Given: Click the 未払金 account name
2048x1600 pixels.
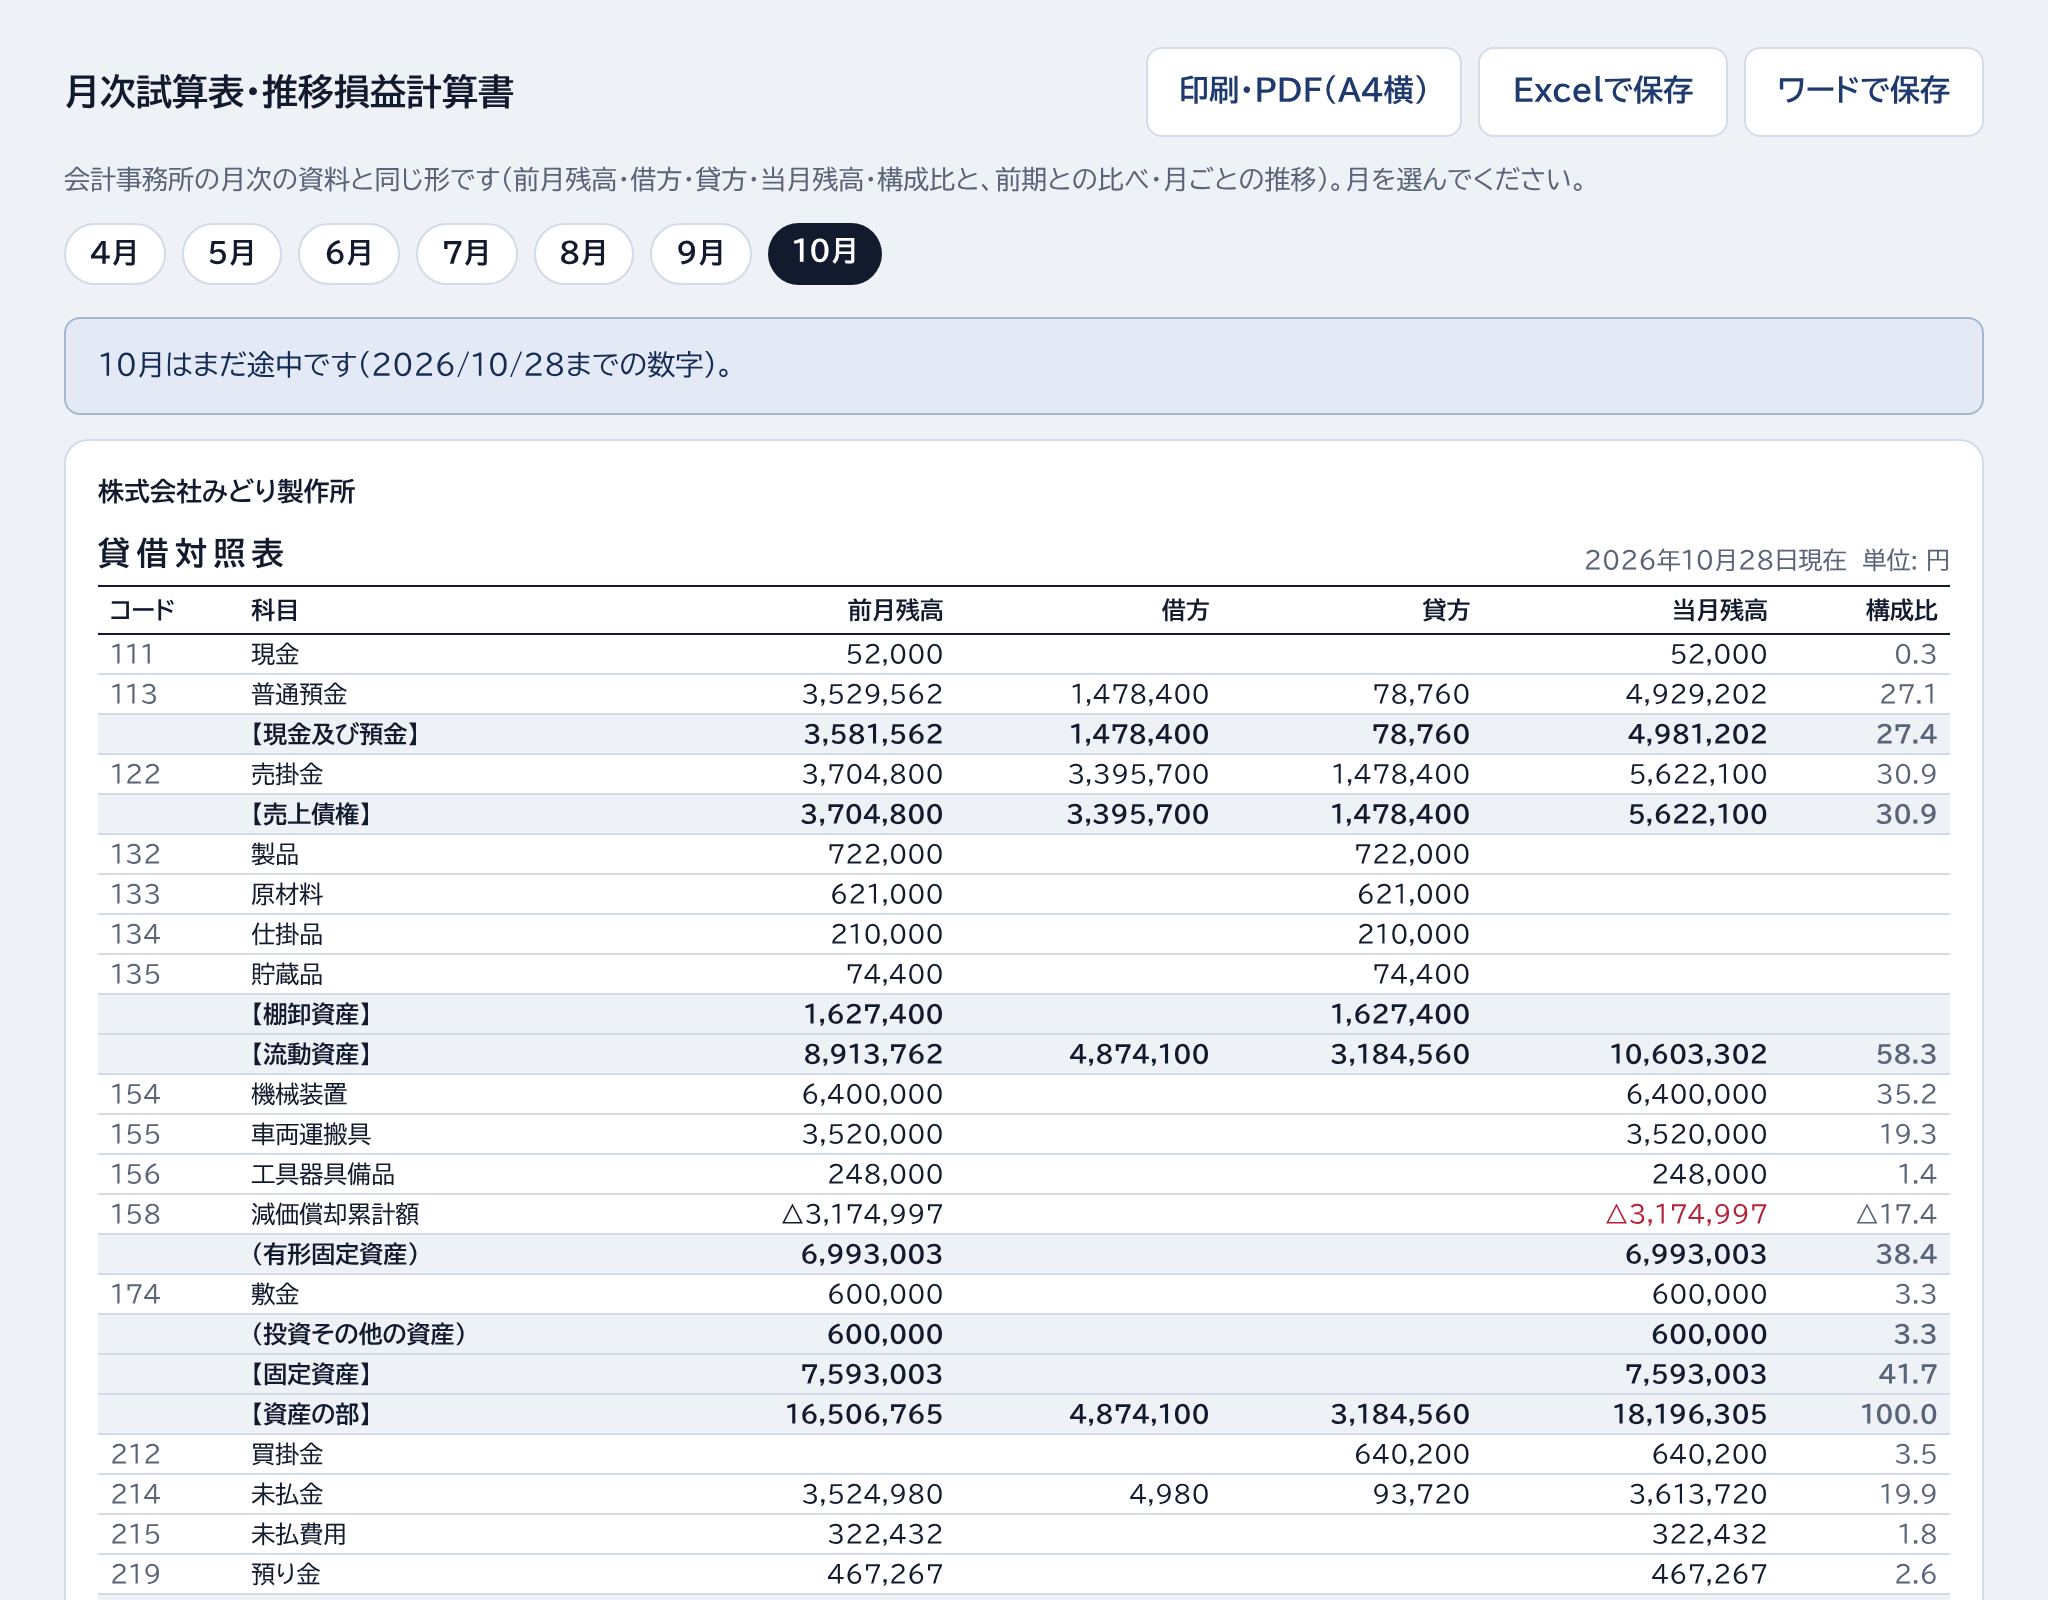Looking at the screenshot, I should (287, 1494).
